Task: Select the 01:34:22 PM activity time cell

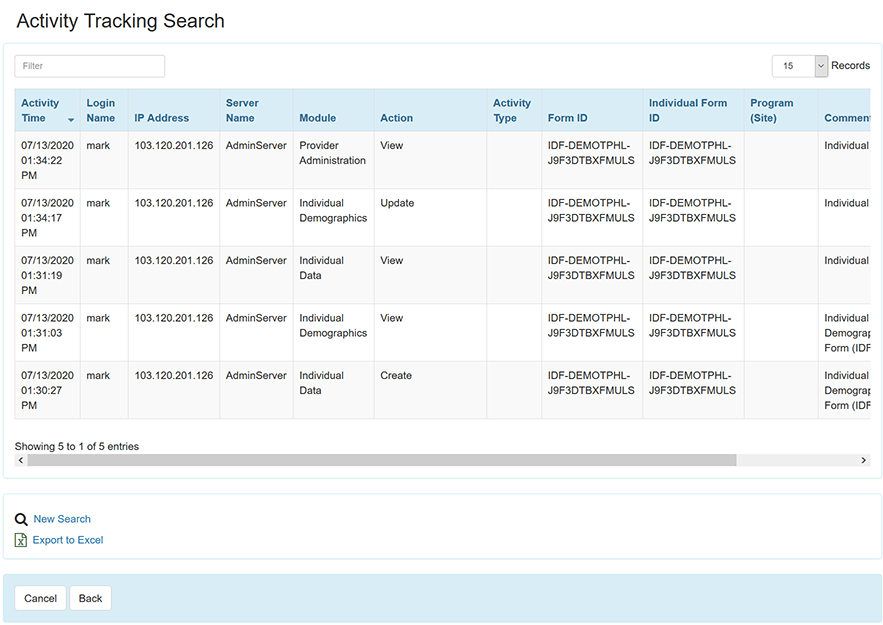Action: pyautogui.click(x=47, y=160)
